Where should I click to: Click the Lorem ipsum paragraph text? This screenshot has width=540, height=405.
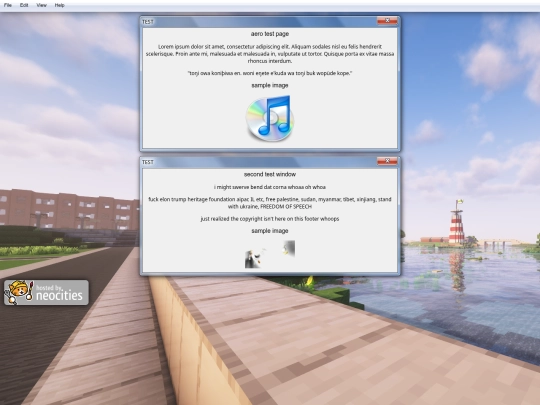(x=270, y=54)
